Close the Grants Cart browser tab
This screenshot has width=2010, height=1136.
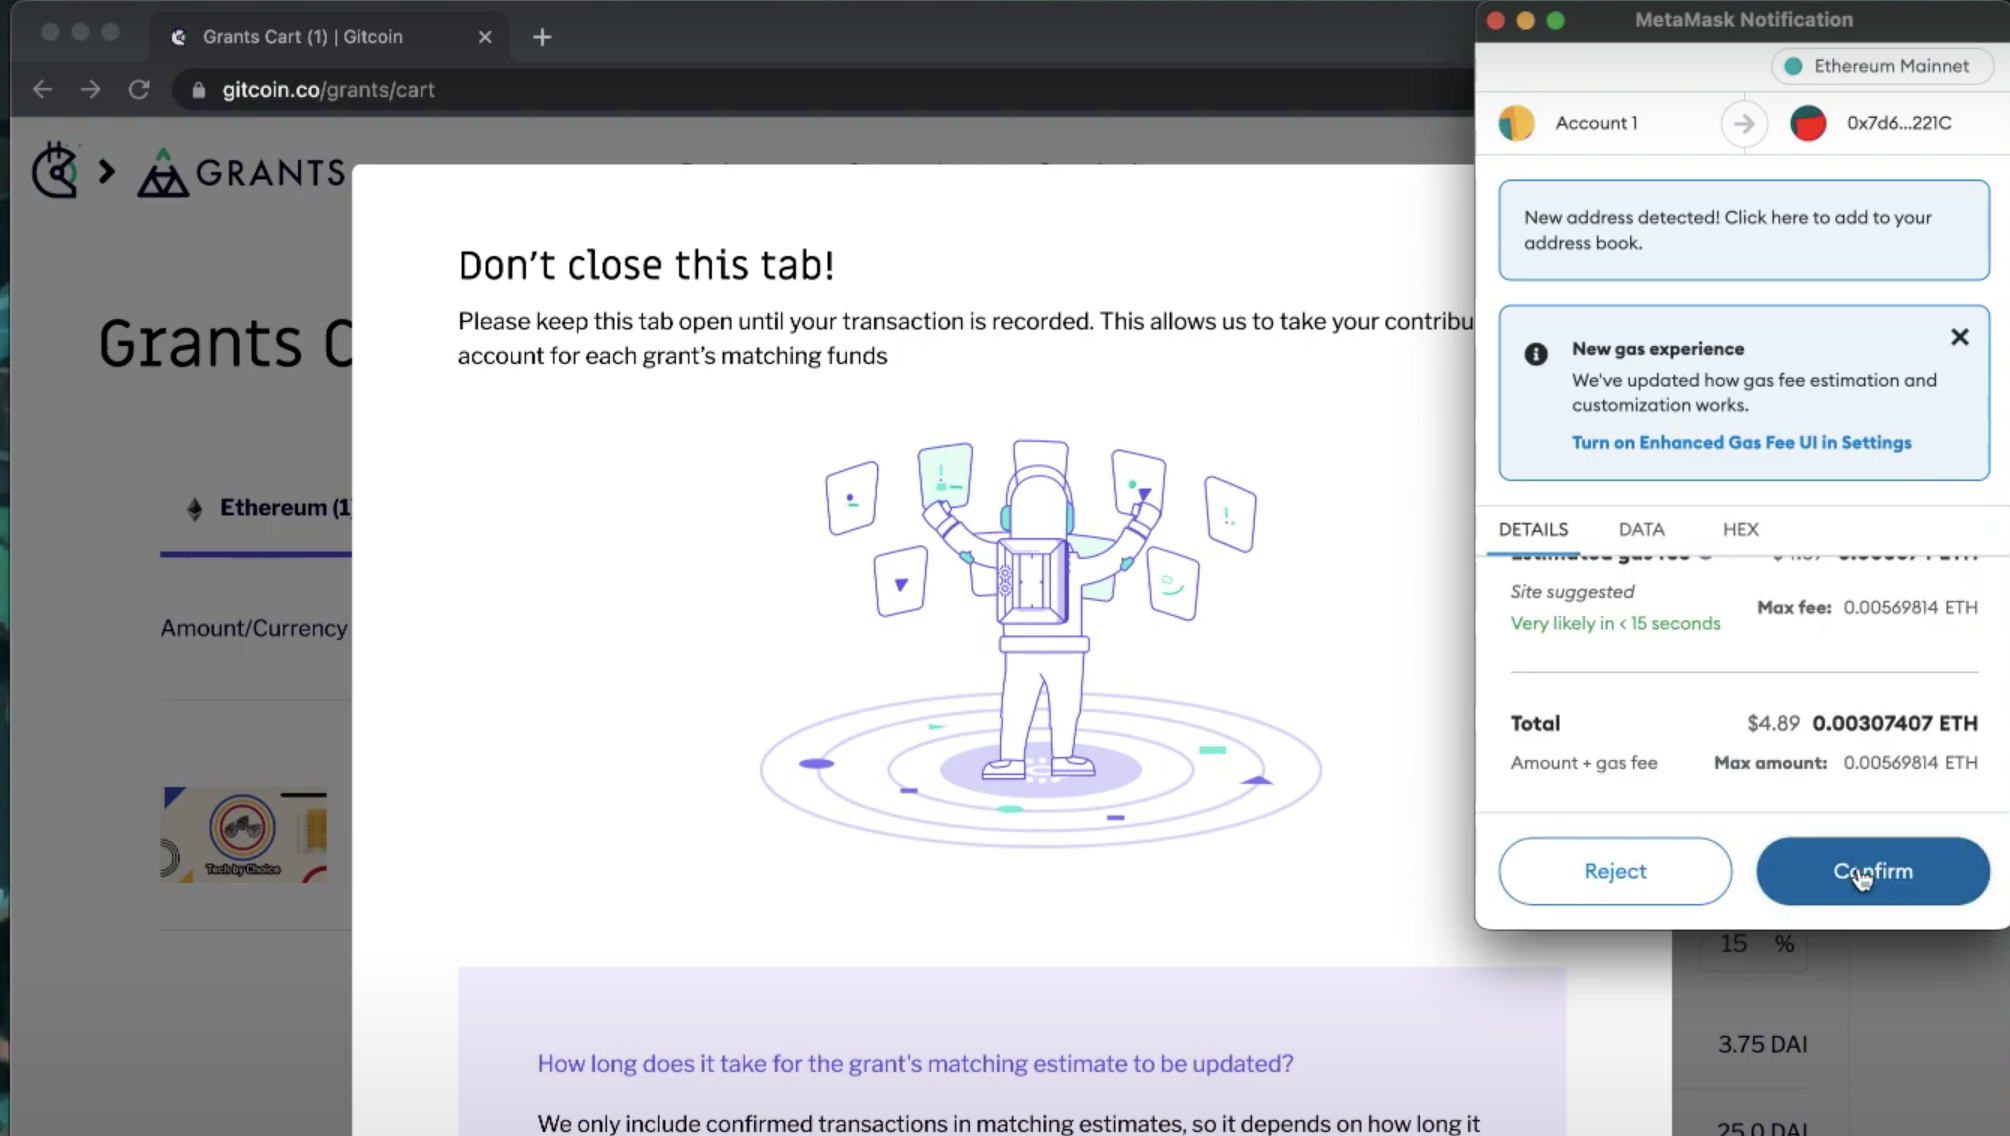(x=485, y=37)
